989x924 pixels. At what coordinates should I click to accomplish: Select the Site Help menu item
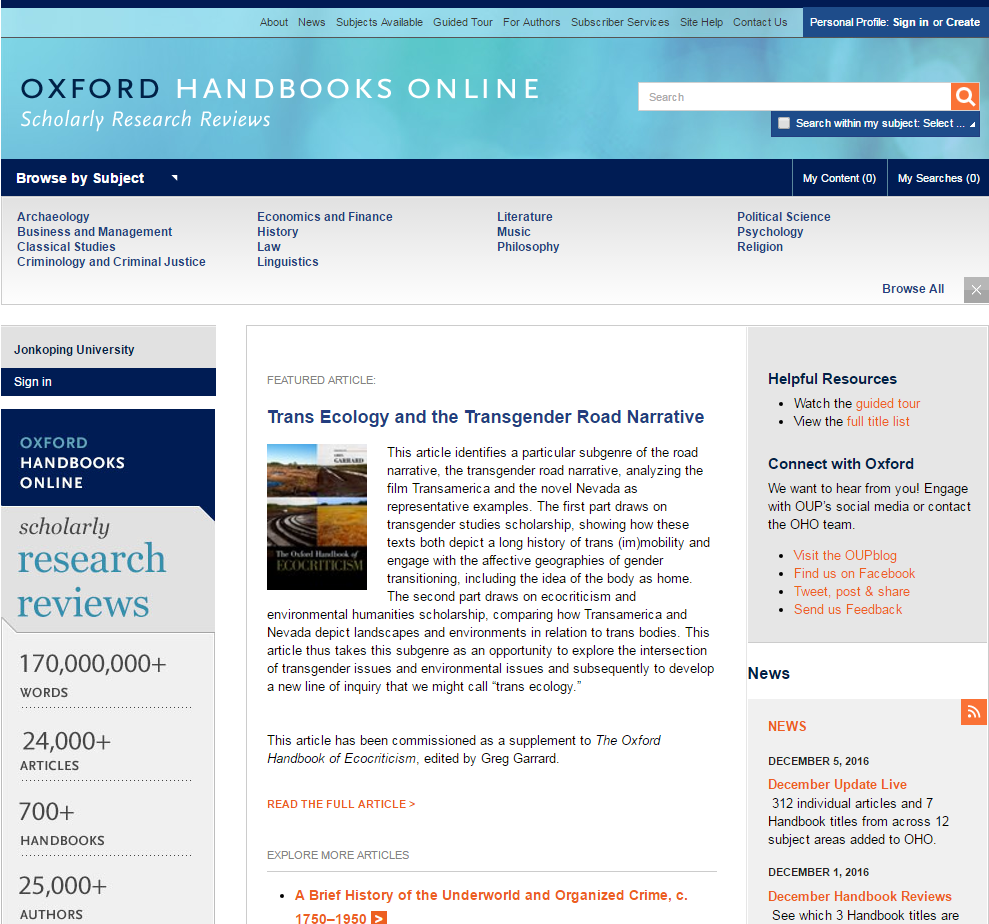(x=701, y=21)
